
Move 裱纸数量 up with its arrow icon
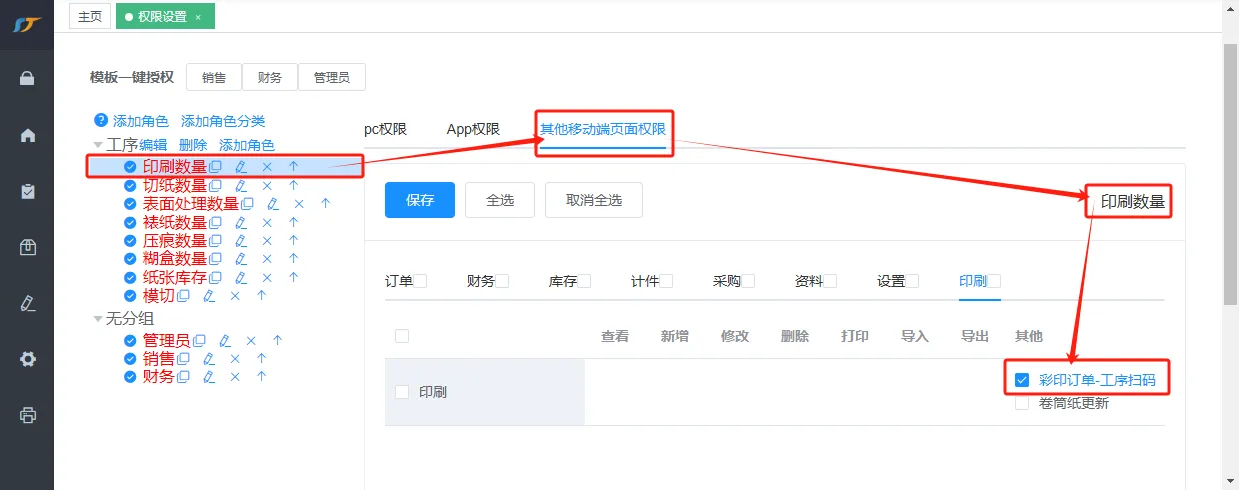(x=293, y=222)
